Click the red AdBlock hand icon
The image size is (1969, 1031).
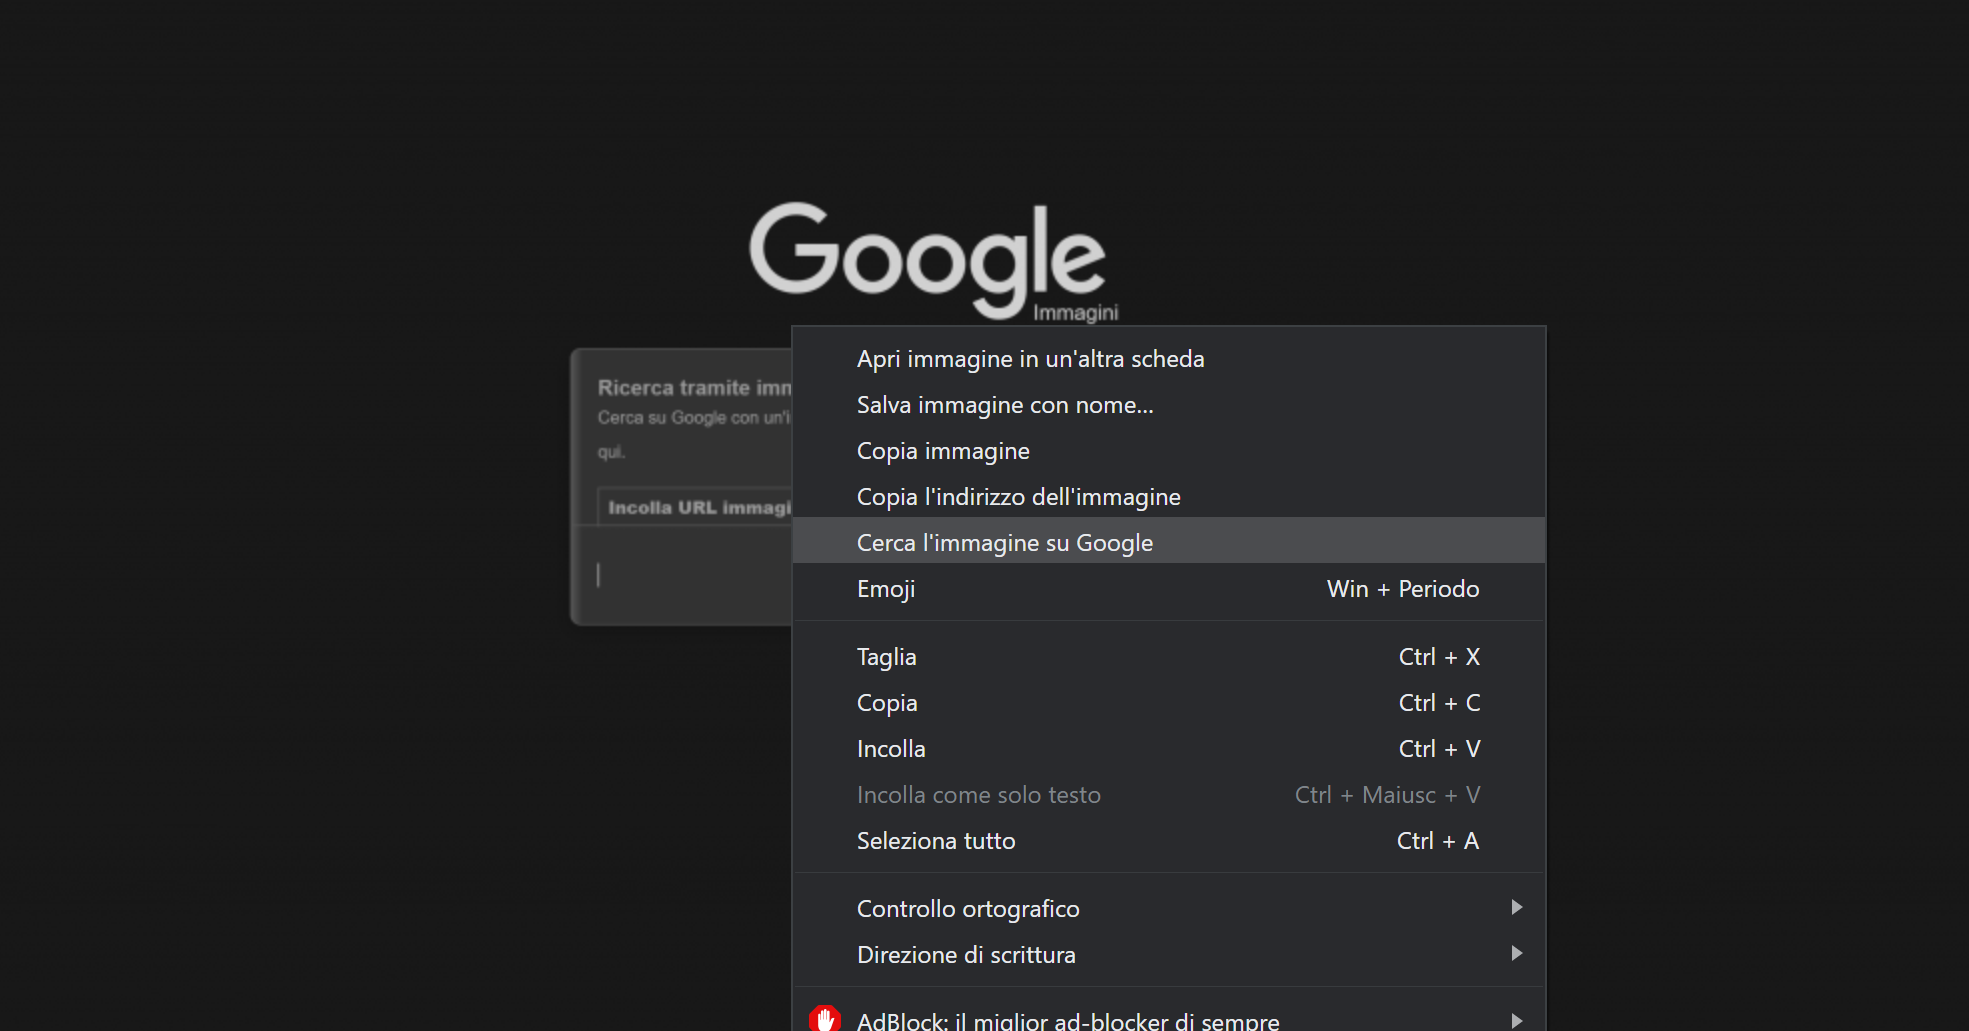(824, 1018)
